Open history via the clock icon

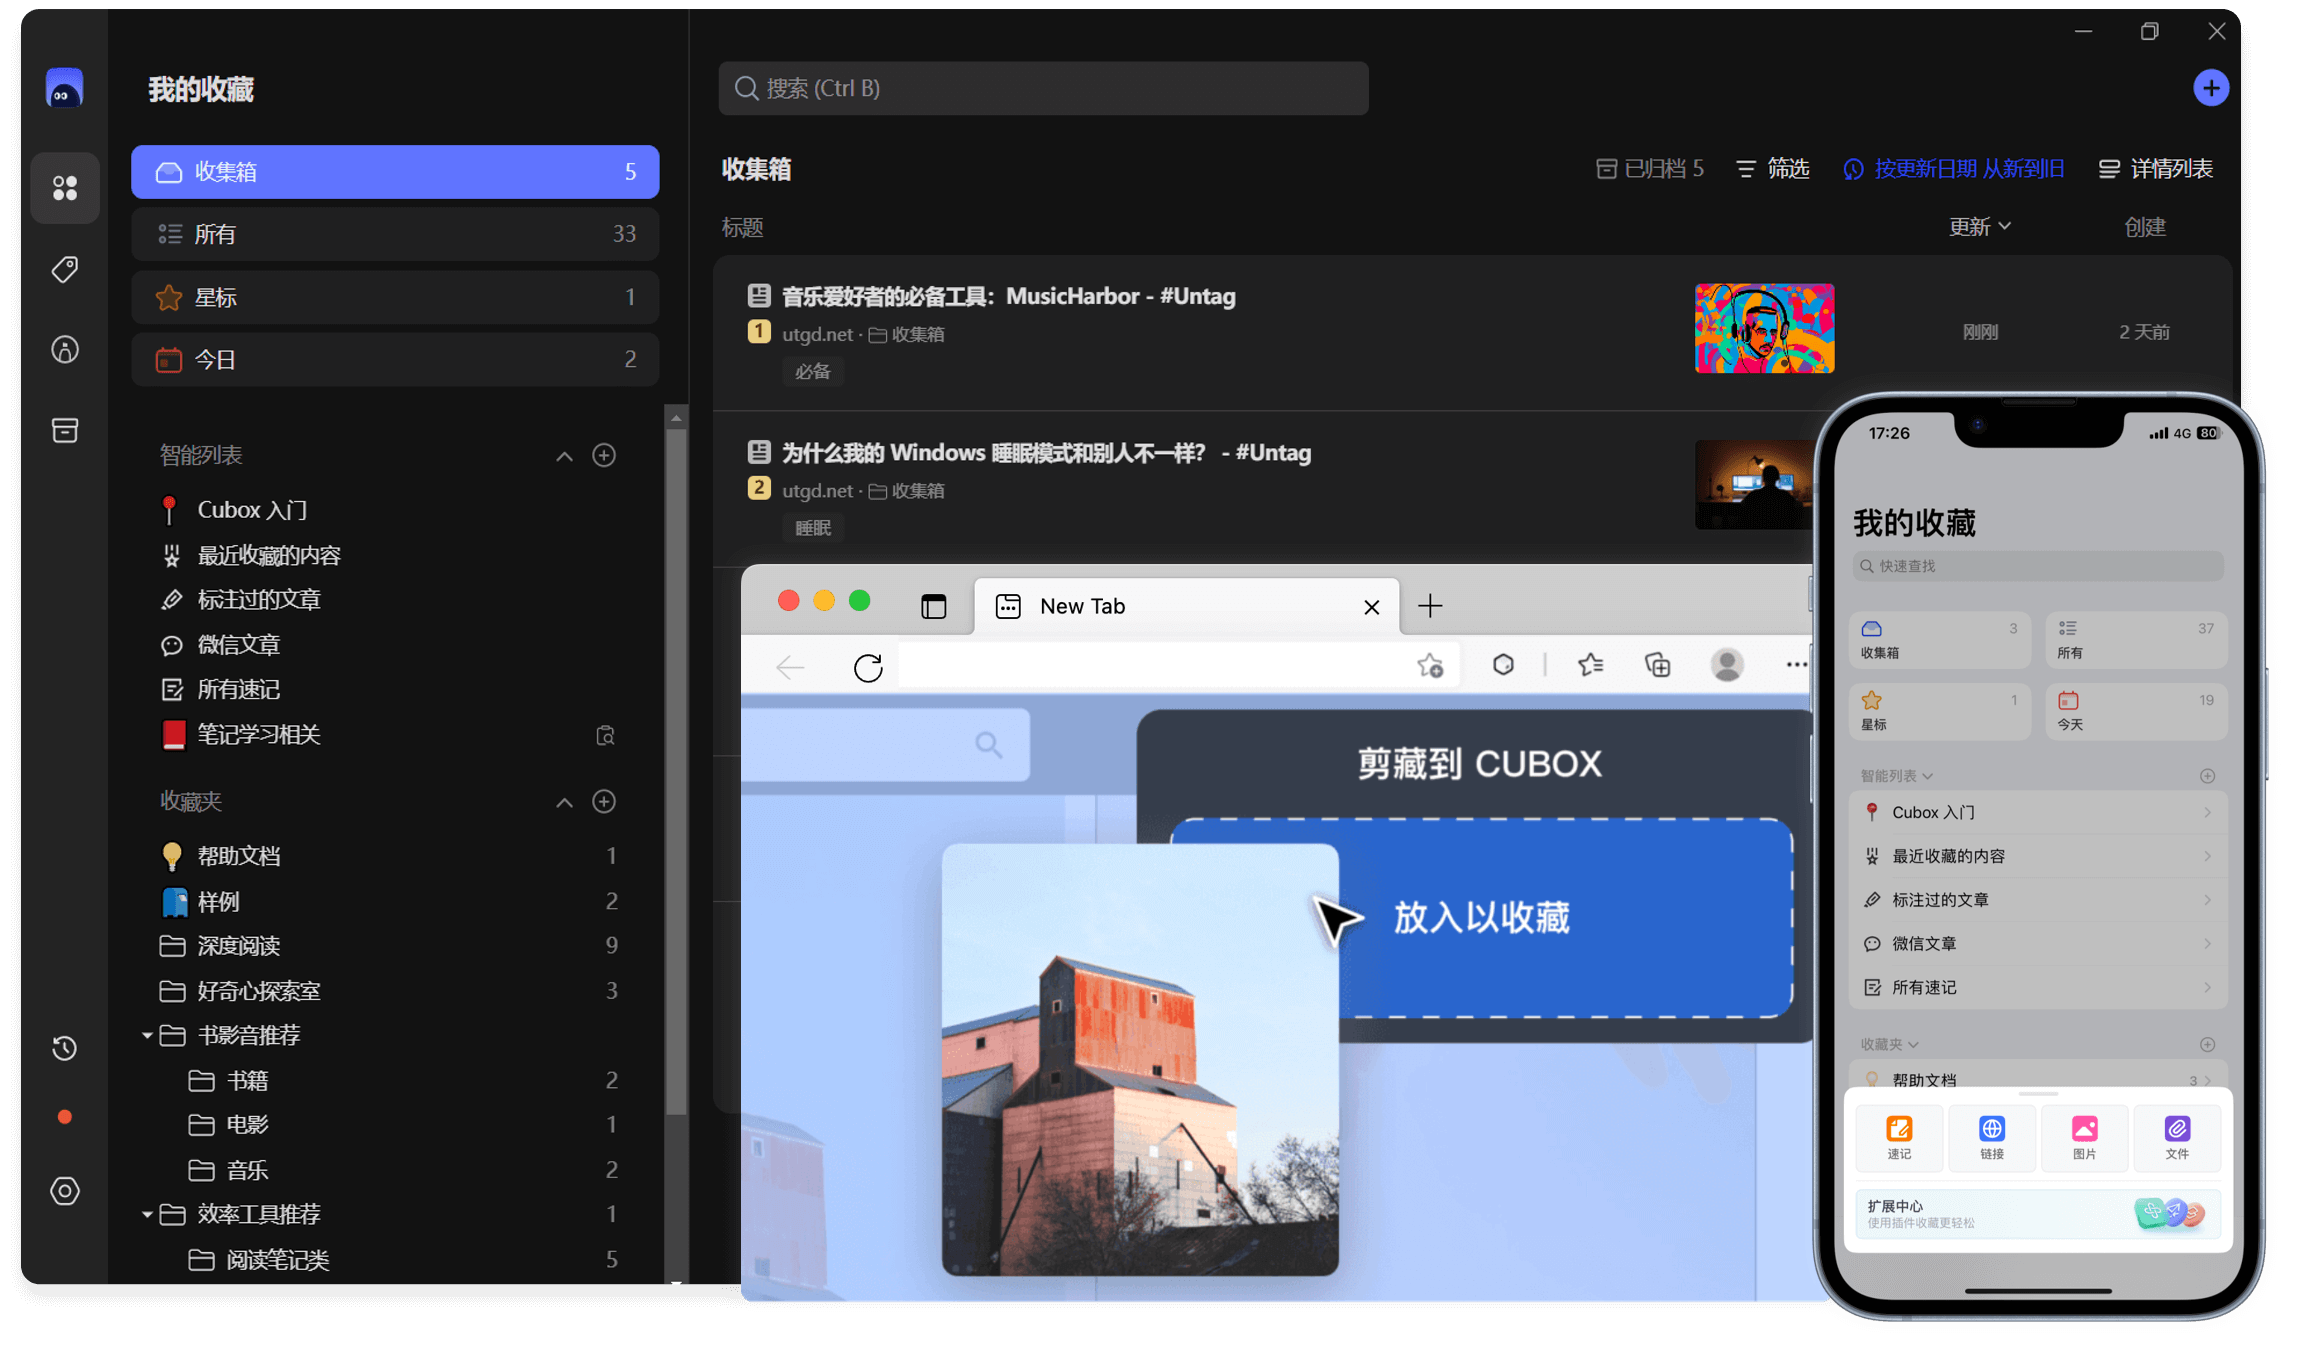64,1048
